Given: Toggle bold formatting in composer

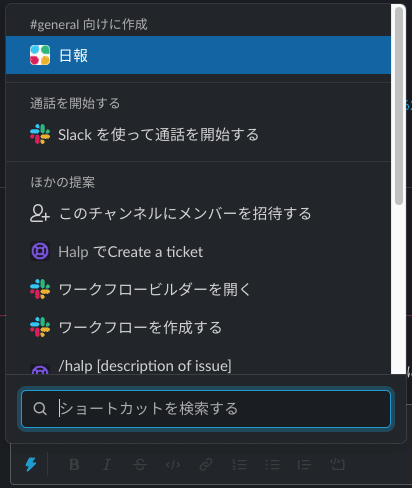Looking at the screenshot, I should pyautogui.click(x=74, y=464).
